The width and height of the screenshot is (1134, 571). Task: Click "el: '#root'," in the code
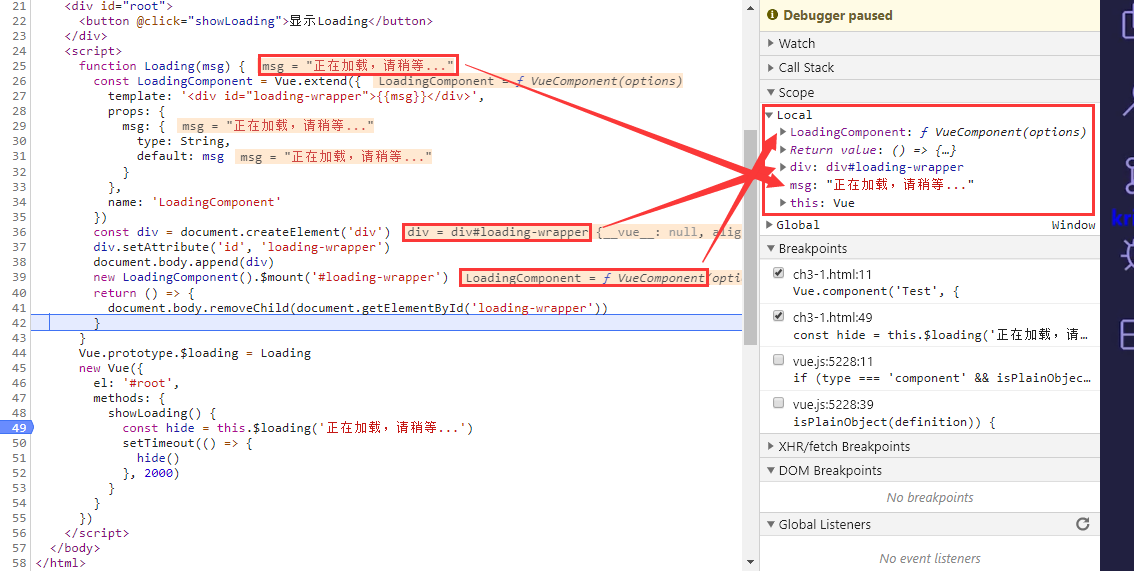point(137,383)
